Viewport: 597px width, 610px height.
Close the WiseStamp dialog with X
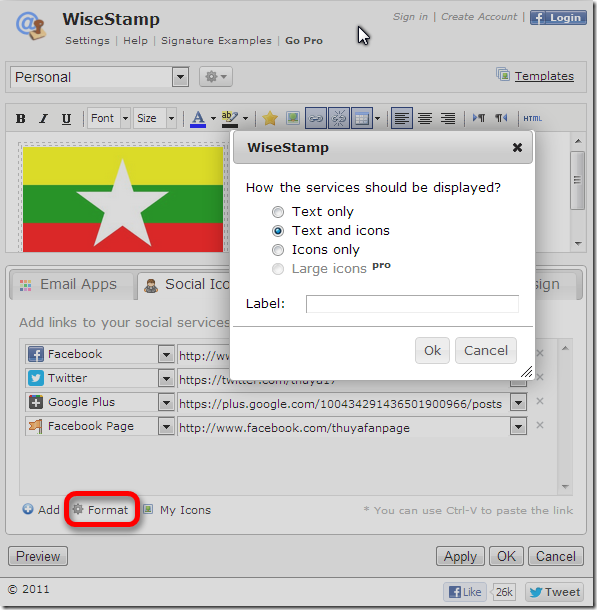[x=517, y=147]
